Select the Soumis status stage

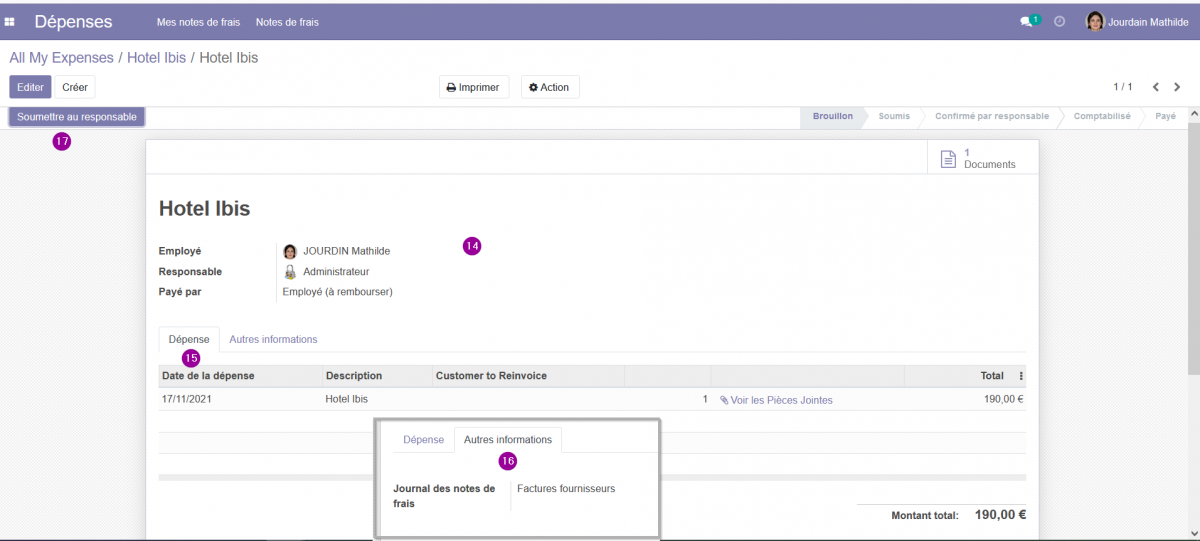click(x=894, y=116)
